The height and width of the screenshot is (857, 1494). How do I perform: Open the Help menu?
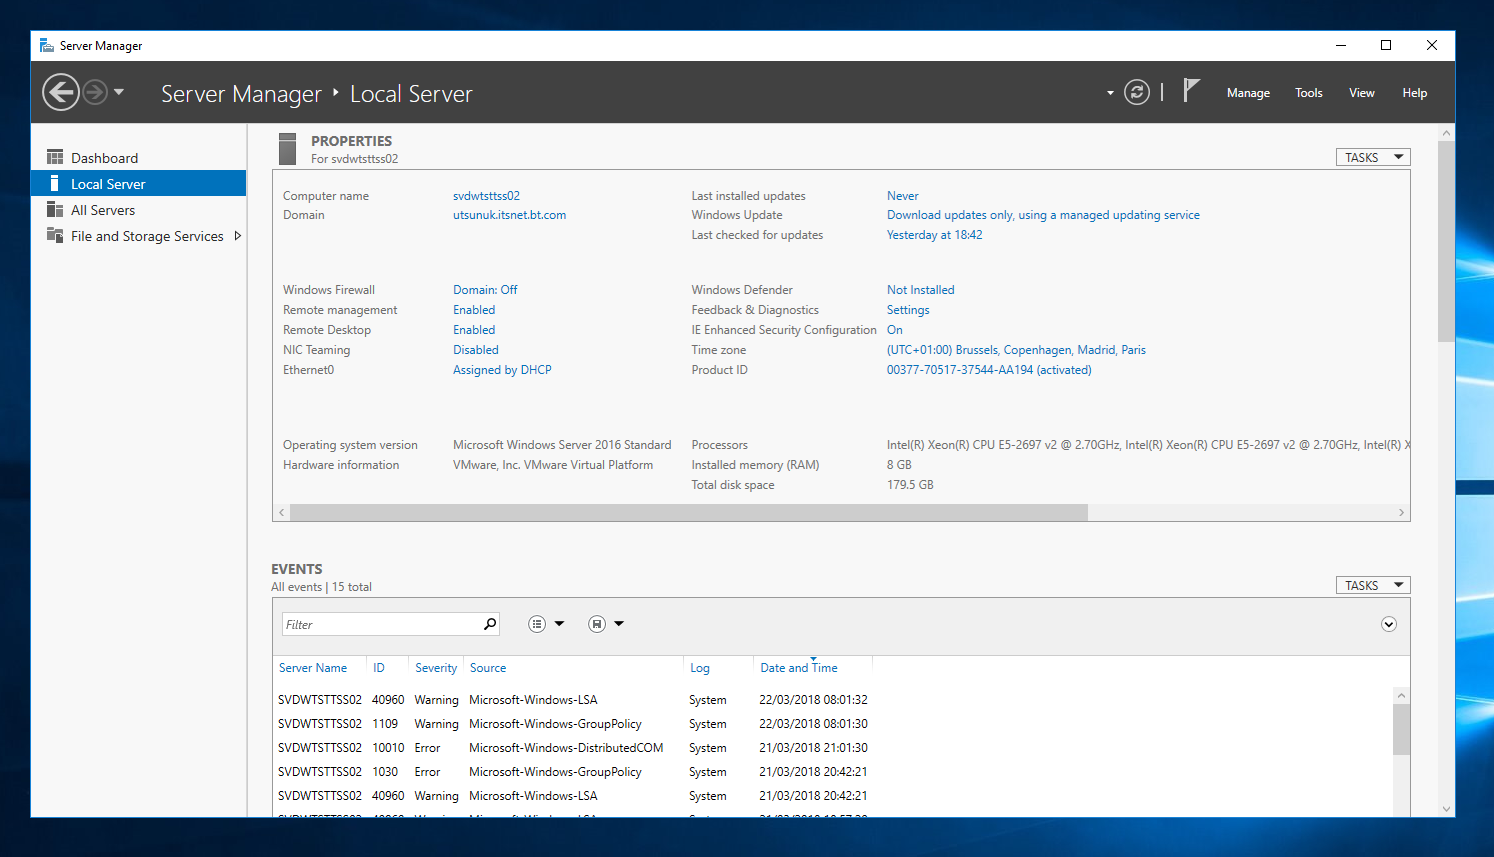pos(1414,93)
